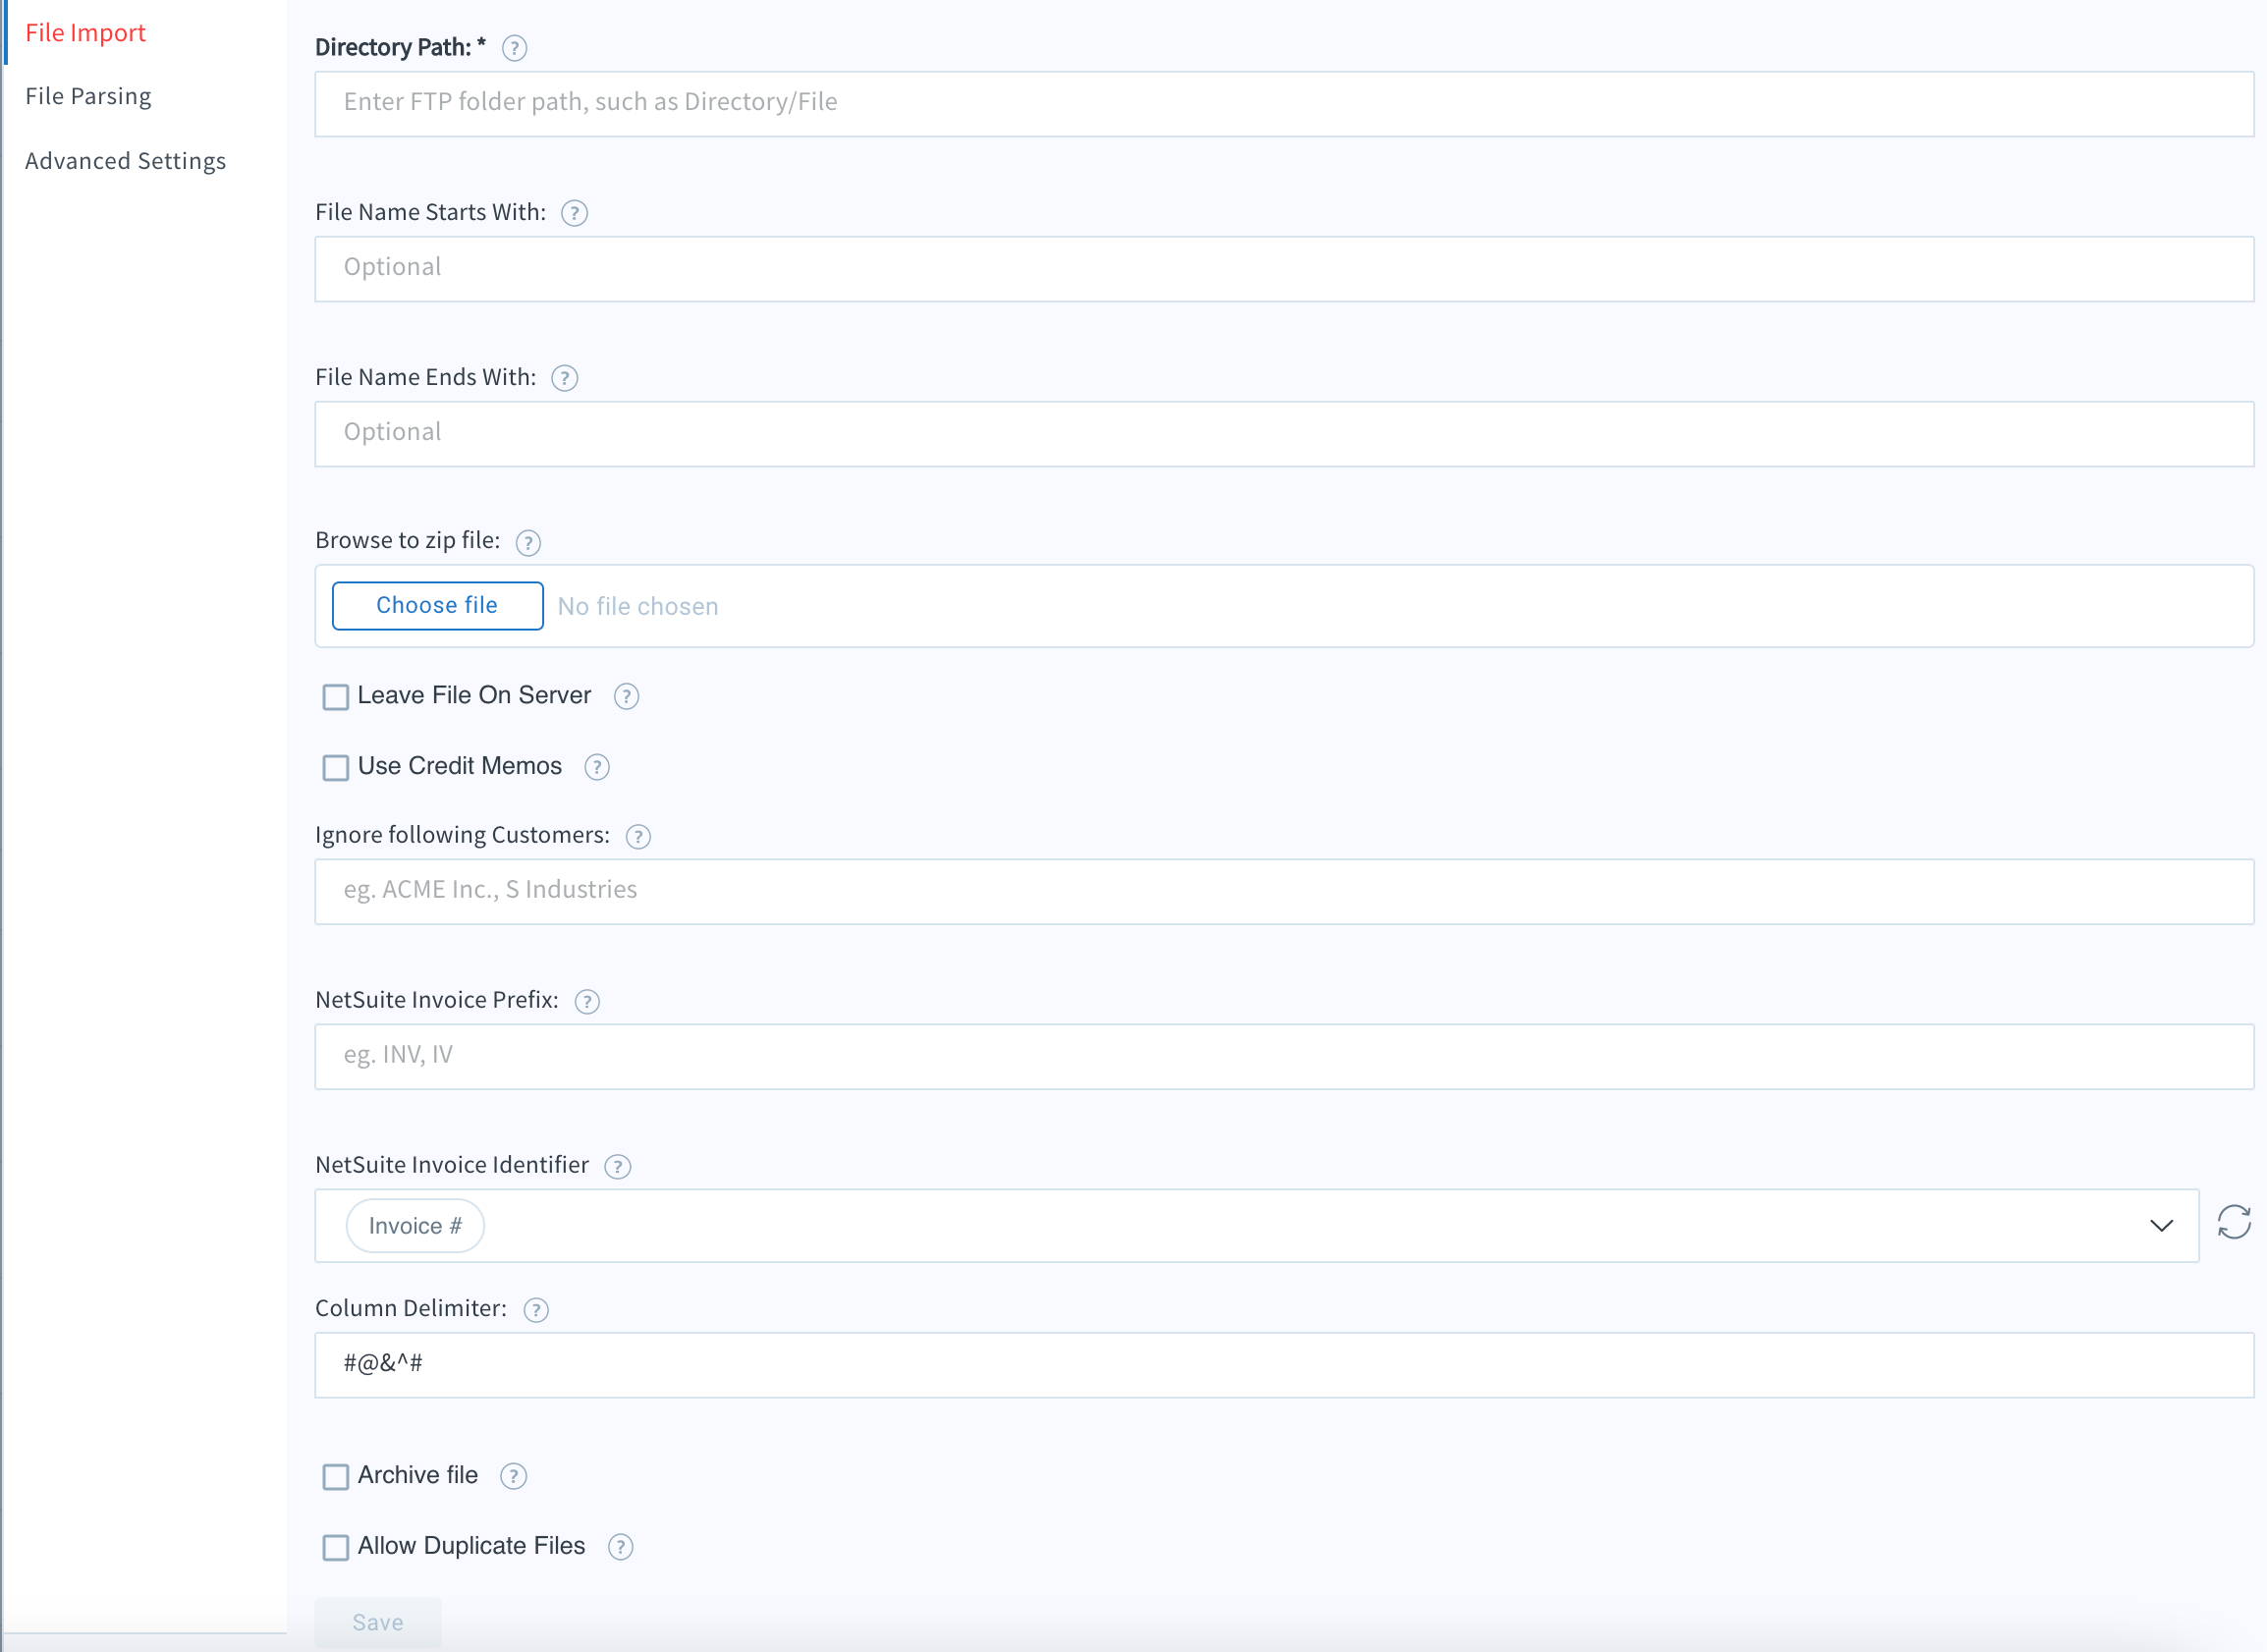Focus the File Name Starts With field
This screenshot has height=1652, width=2267.
click(x=1284, y=269)
